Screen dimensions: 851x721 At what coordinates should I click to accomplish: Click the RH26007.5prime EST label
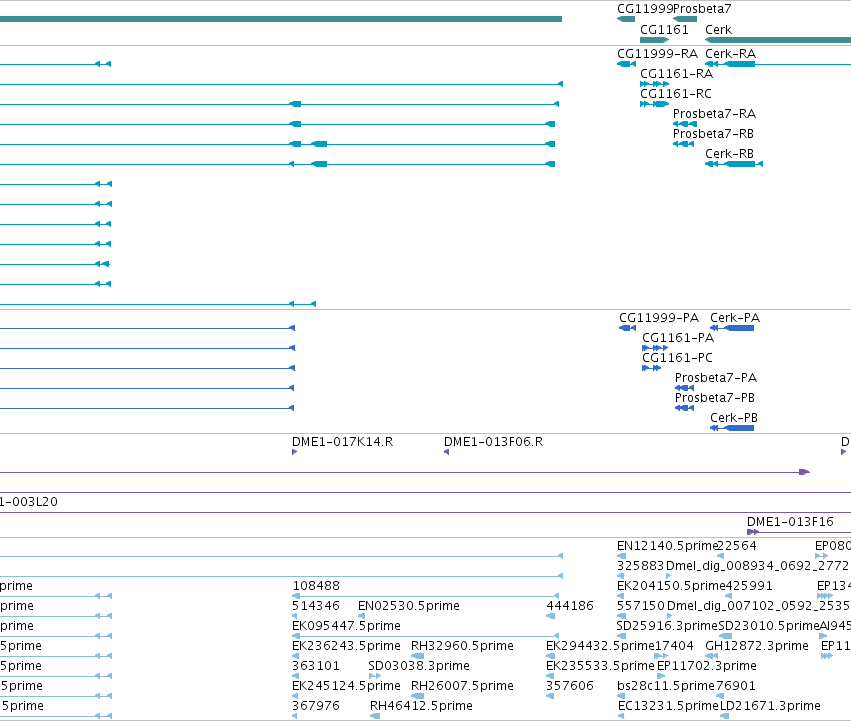[x=462, y=686]
